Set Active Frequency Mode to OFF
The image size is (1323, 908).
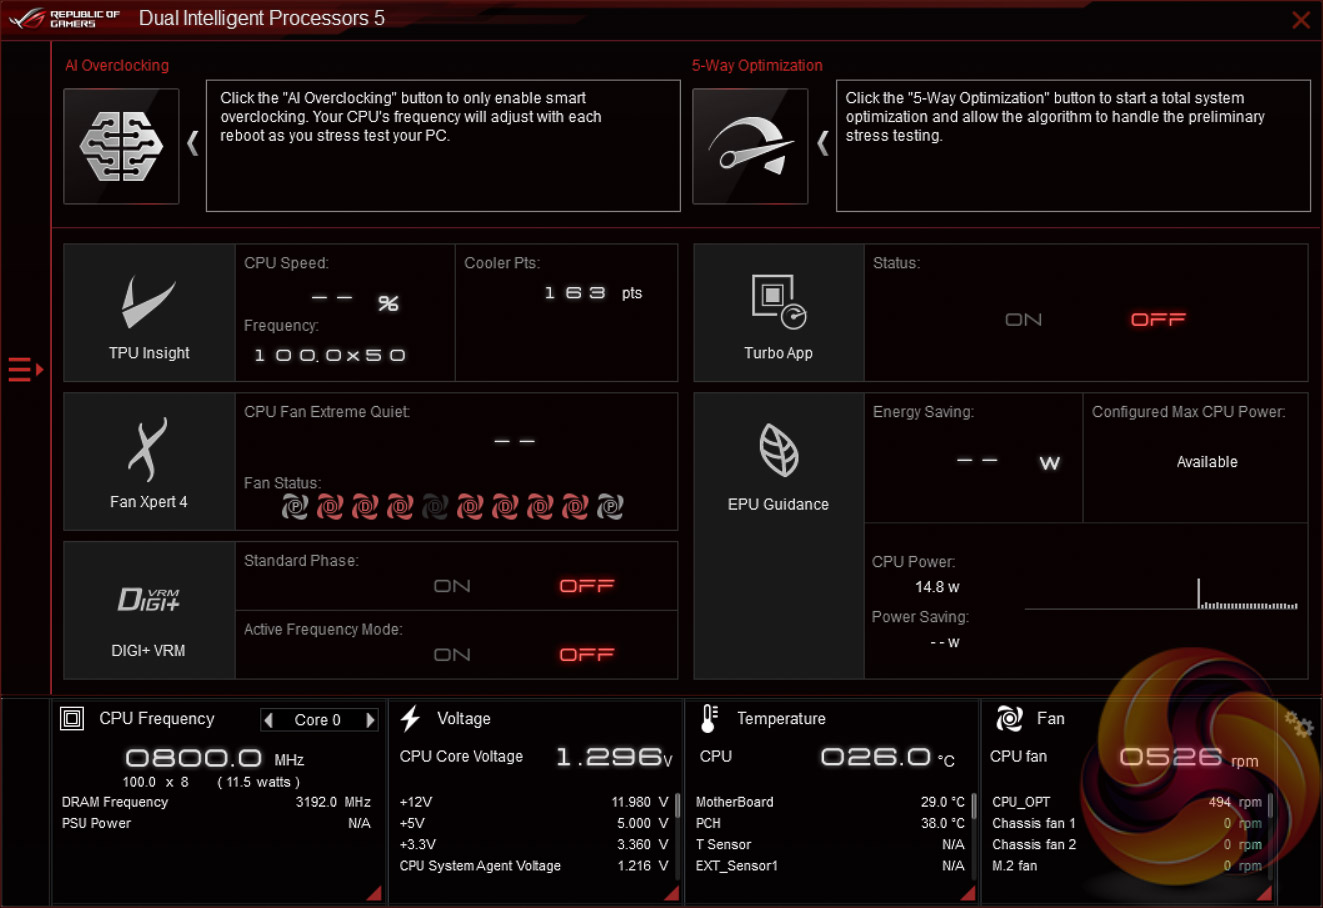coord(587,655)
